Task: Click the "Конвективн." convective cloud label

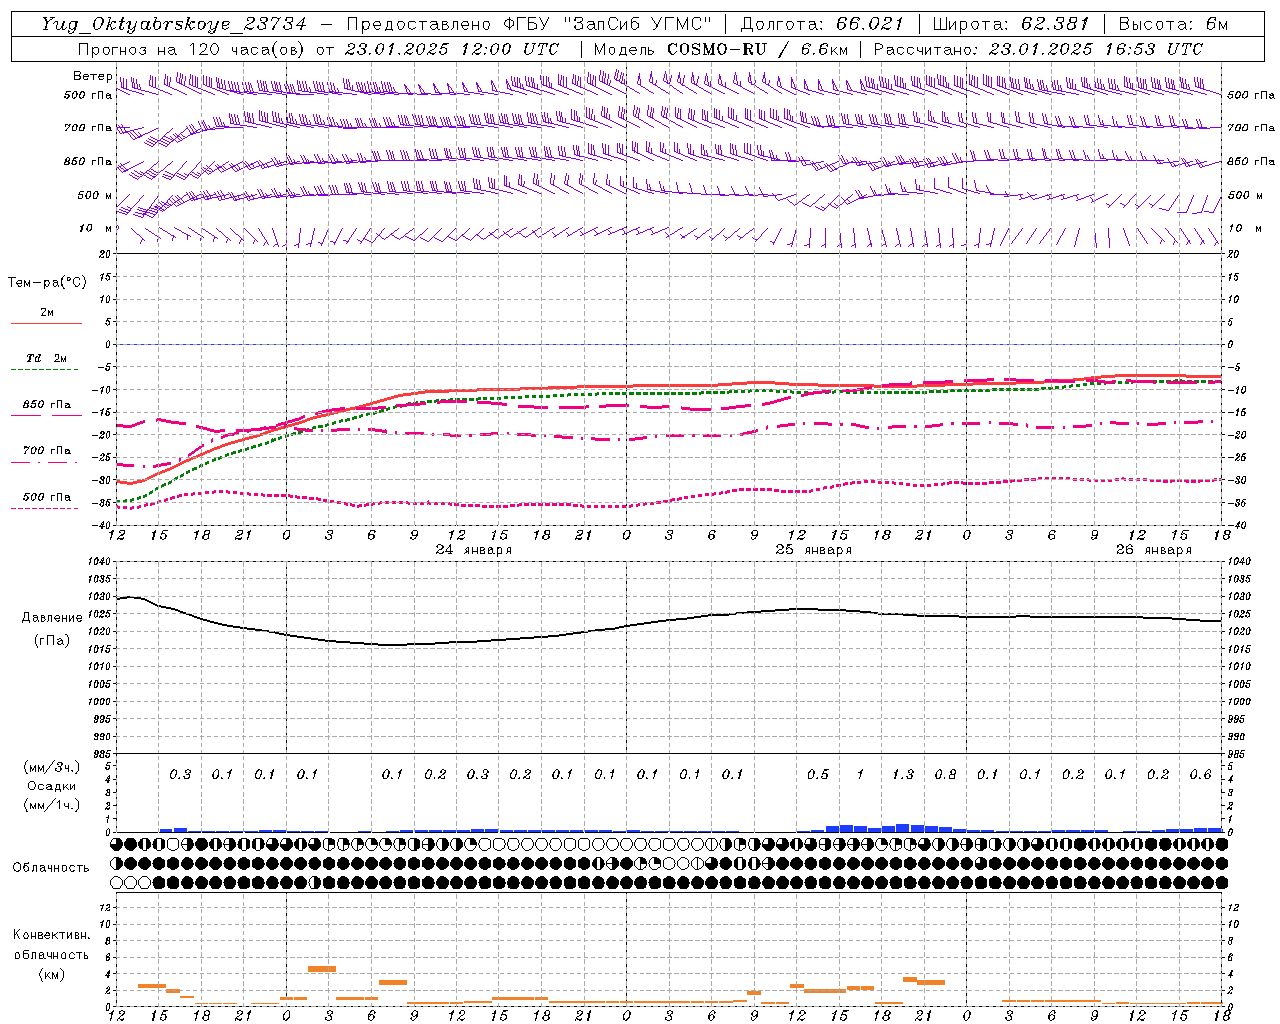Action: [x=51, y=935]
